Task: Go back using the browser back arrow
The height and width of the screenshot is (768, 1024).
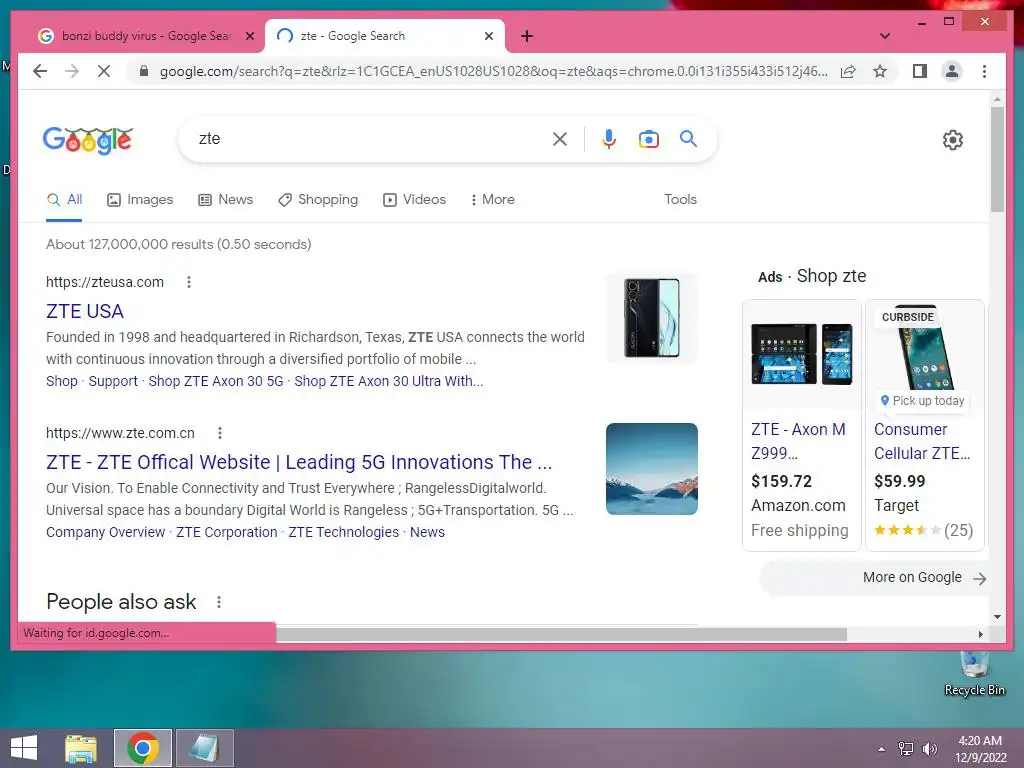Action: (40, 71)
